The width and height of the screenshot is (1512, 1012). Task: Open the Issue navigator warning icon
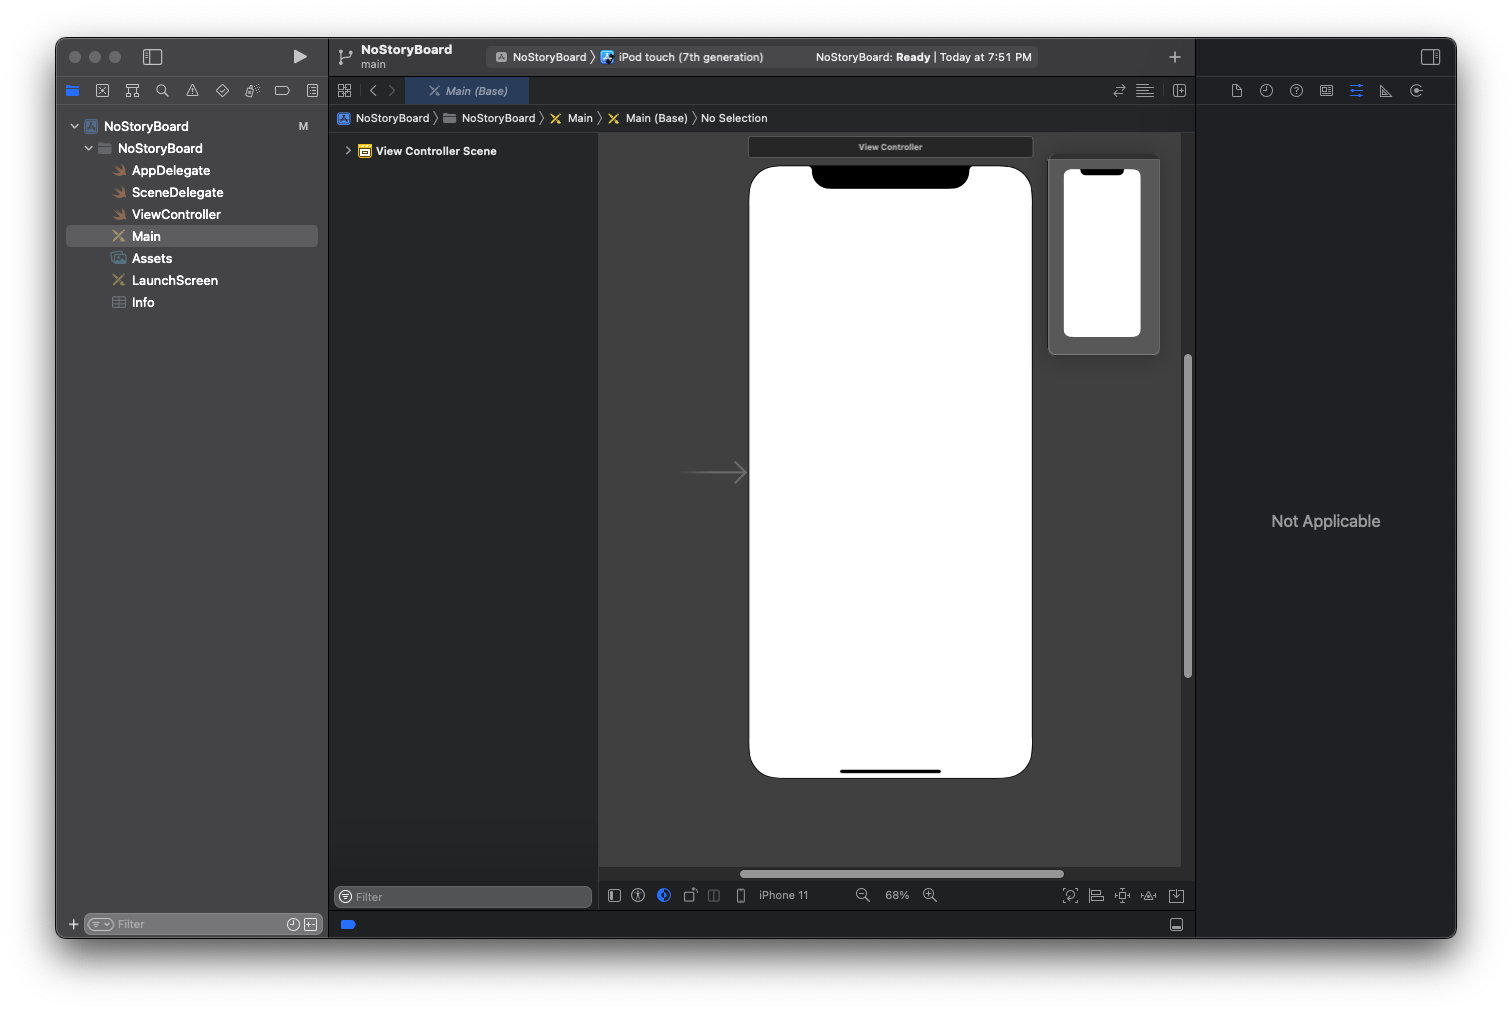(192, 91)
